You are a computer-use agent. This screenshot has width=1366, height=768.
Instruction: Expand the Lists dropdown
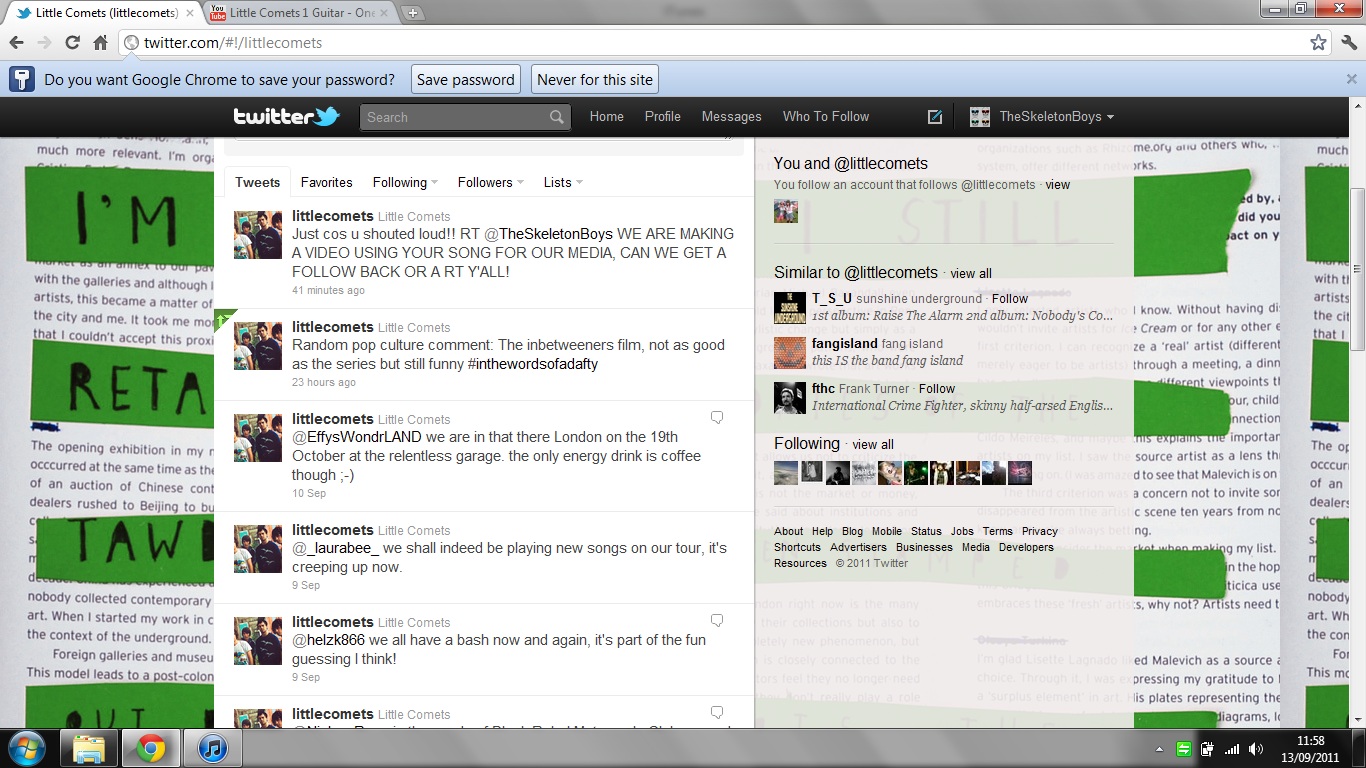point(563,182)
